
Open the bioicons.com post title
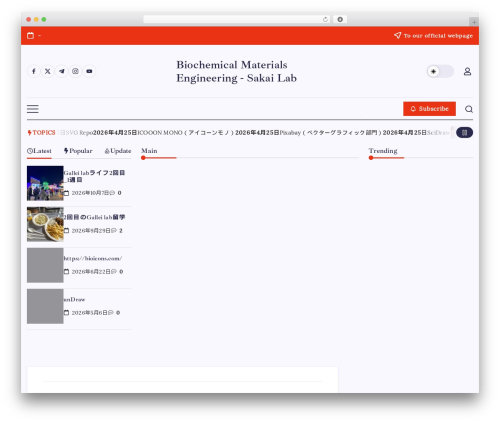(93, 258)
